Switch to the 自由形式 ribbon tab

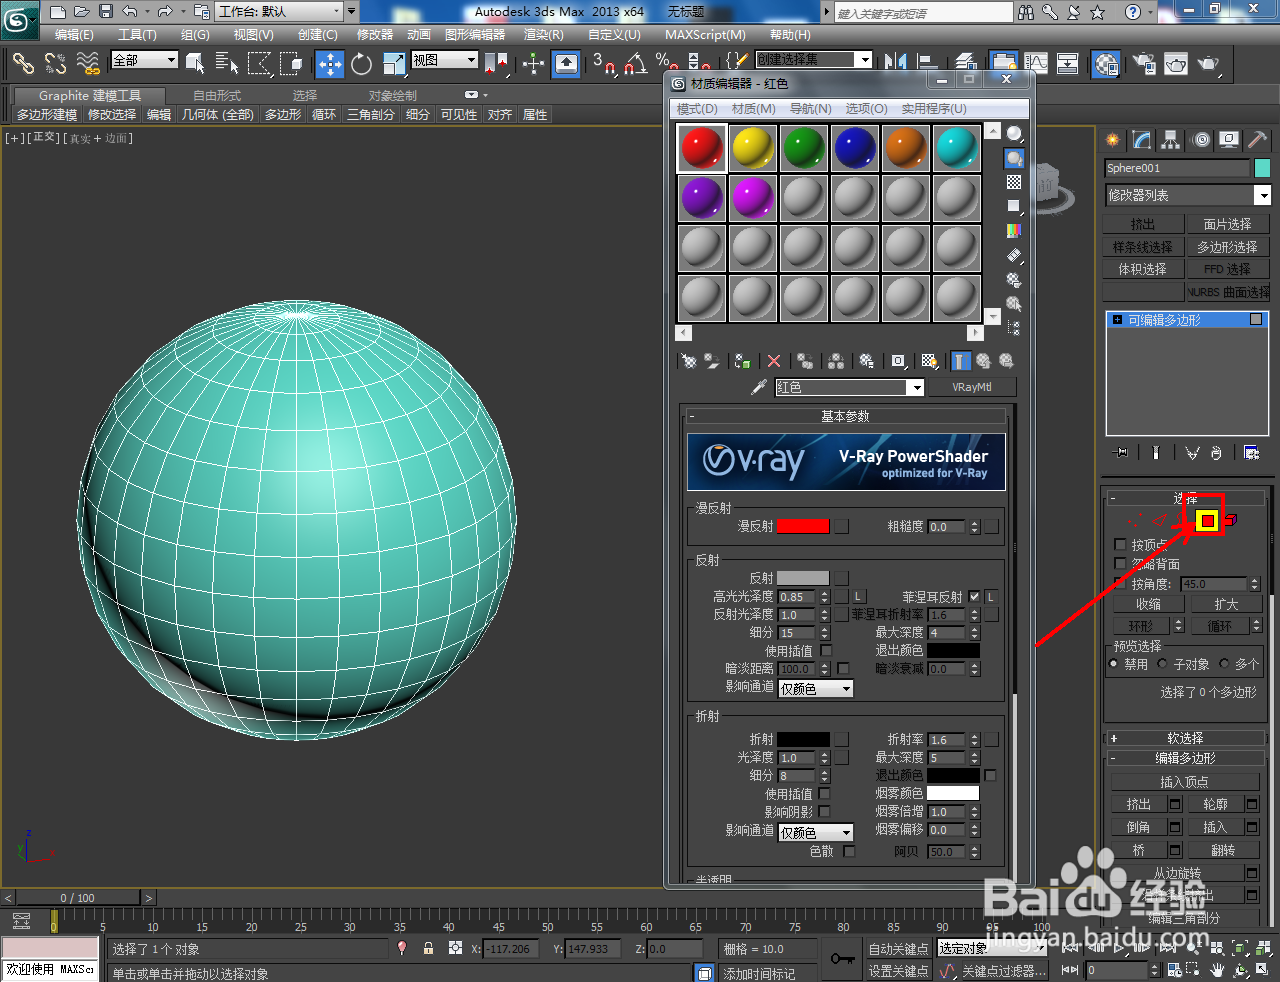217,96
